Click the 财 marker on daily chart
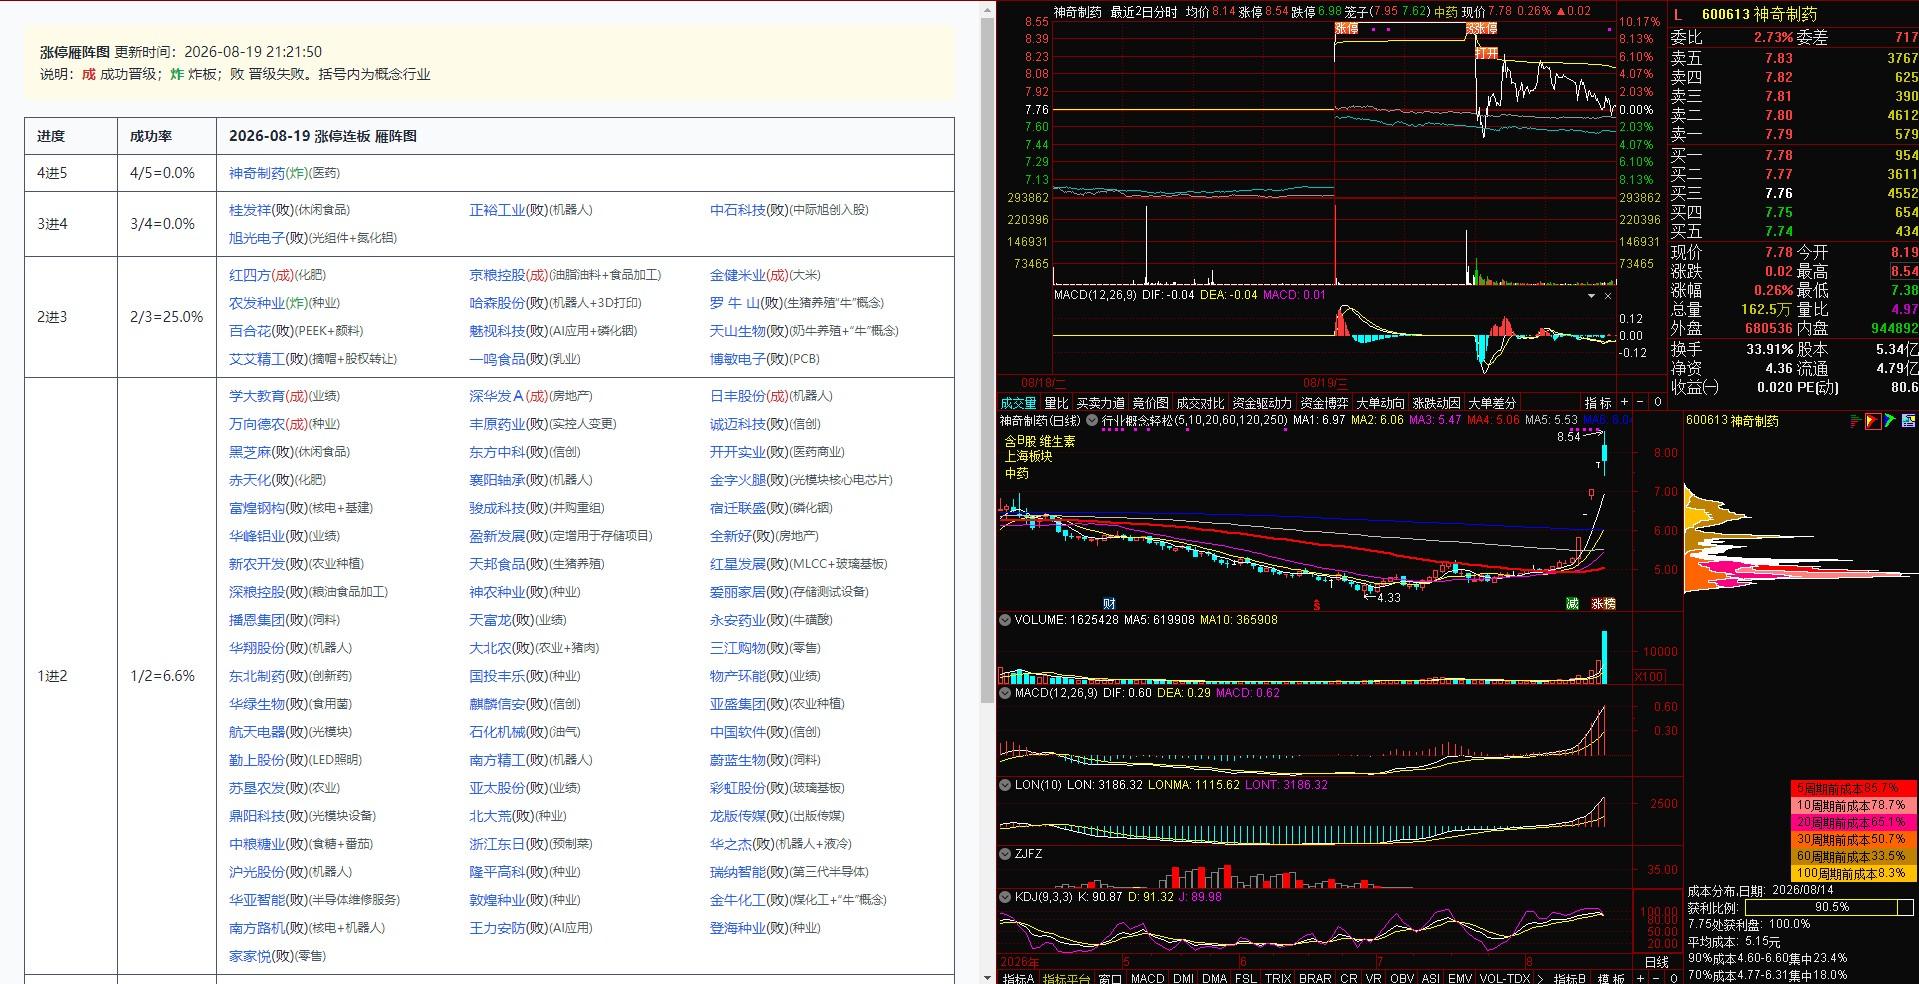The height and width of the screenshot is (984, 1919). (1109, 604)
